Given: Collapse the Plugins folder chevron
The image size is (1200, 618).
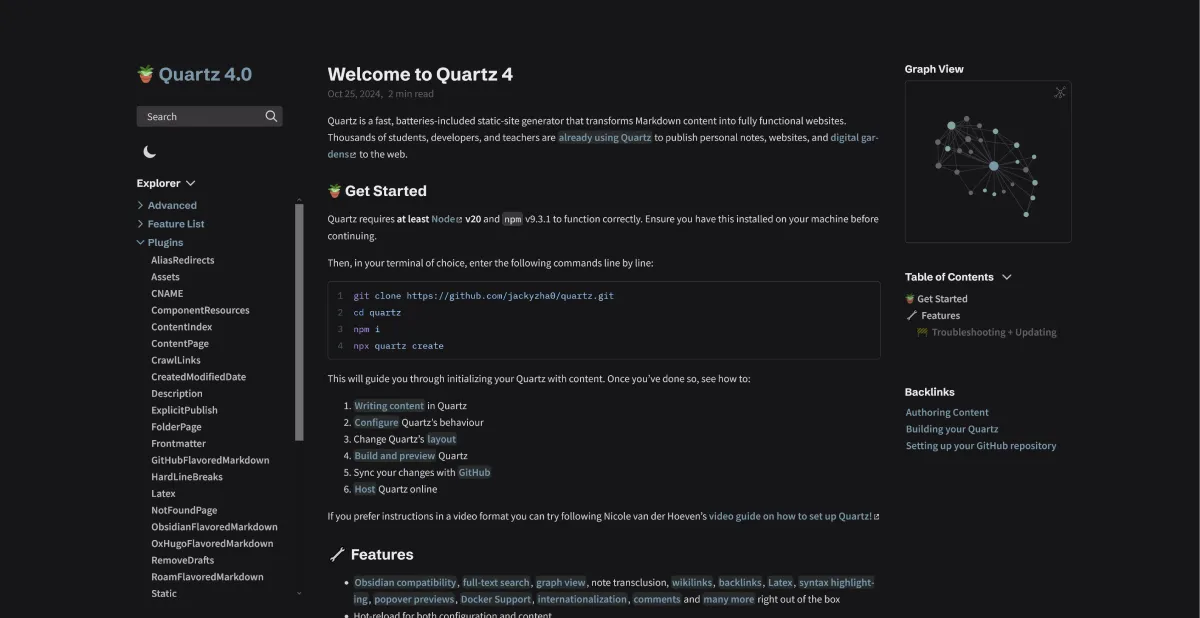Looking at the screenshot, I should click(141, 242).
